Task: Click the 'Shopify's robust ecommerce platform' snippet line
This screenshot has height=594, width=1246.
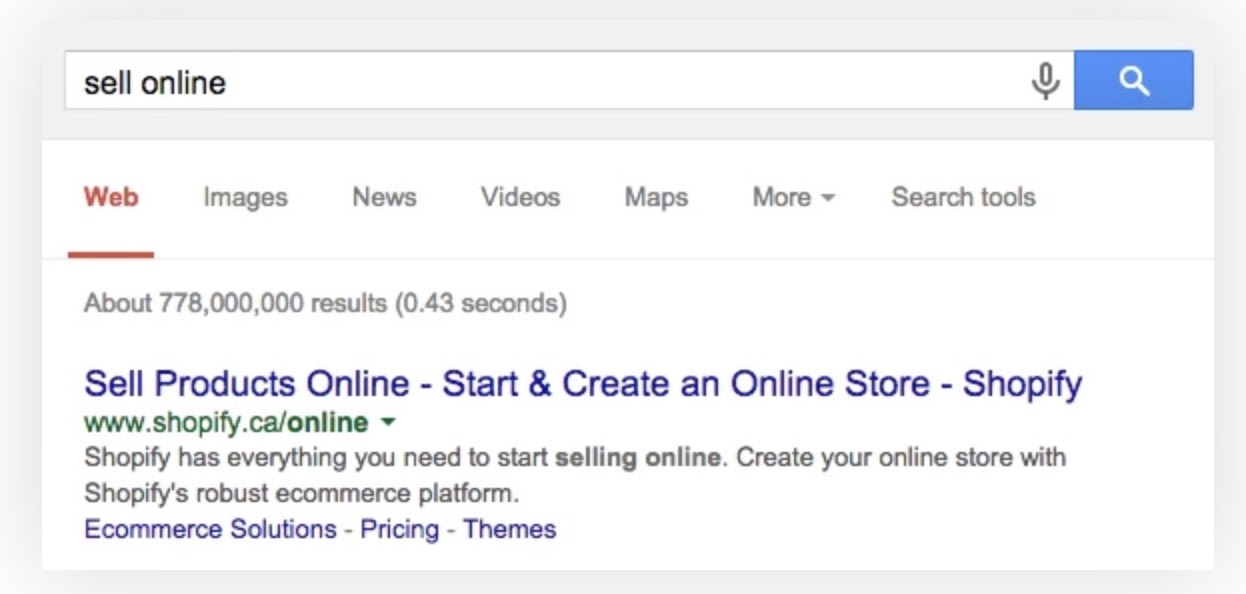Action: coord(302,494)
